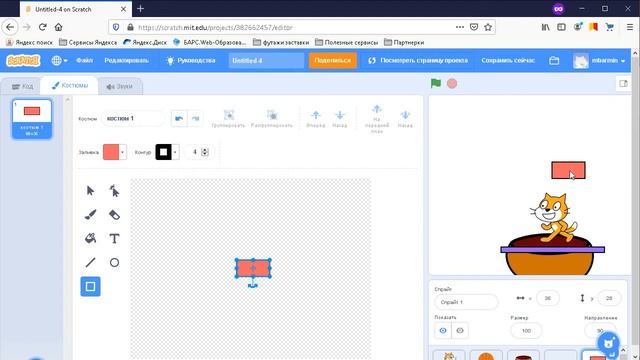Viewport: 640px width, 360px height.
Task: Click the Ungroup objects icon
Action: click(x=271, y=119)
